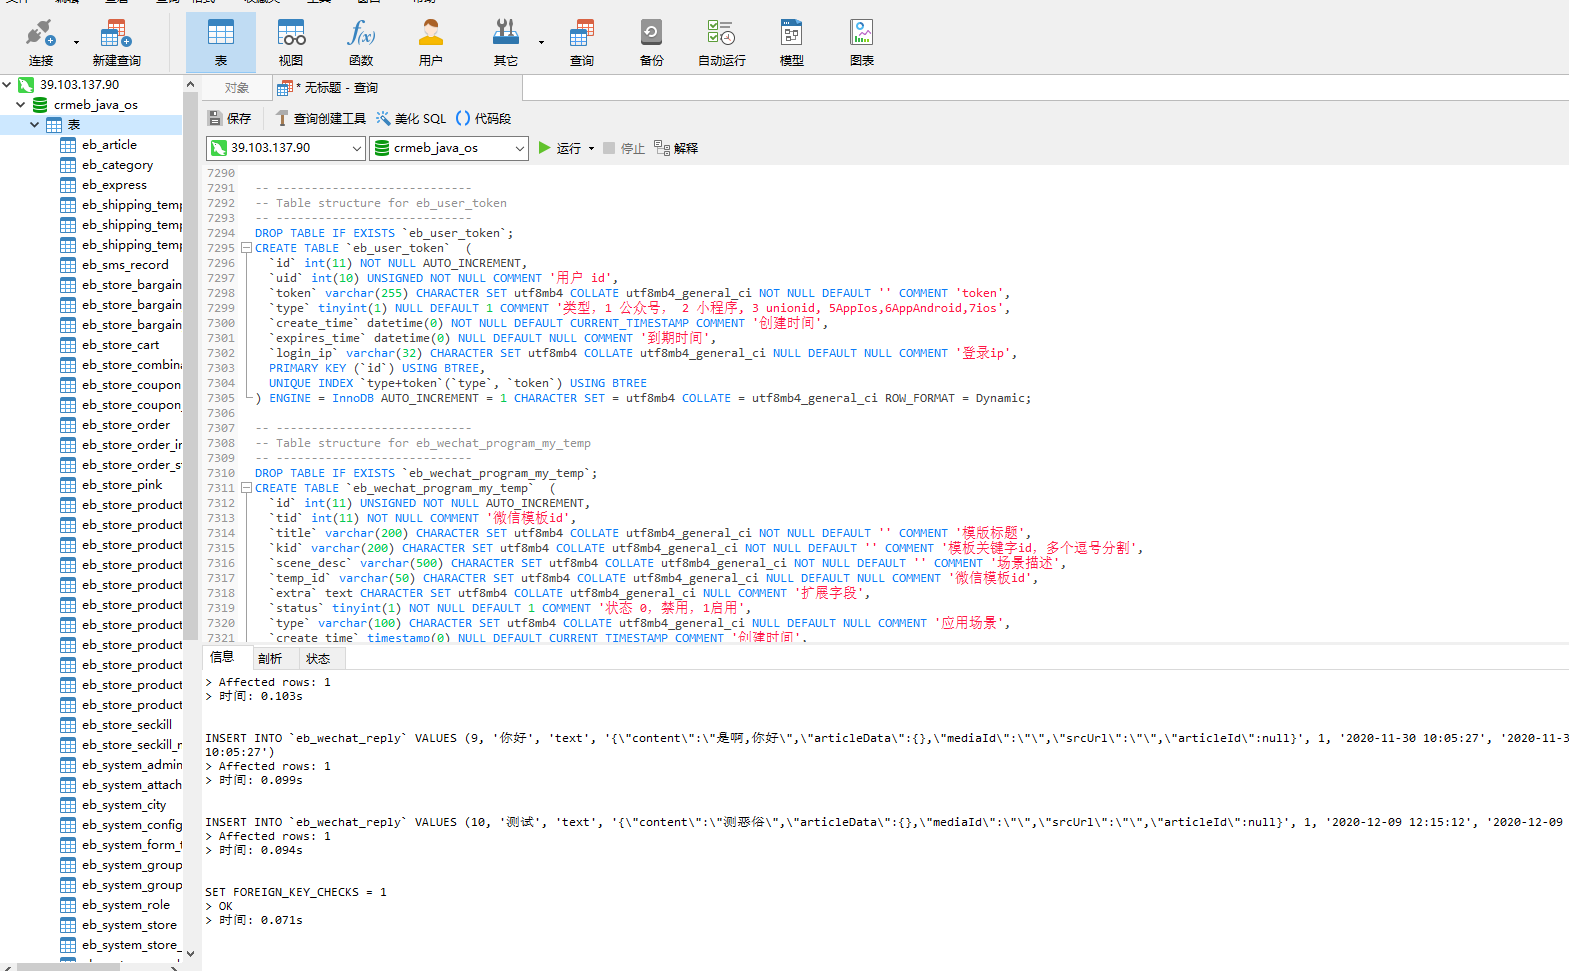The height and width of the screenshot is (971, 1569).
Task: Open the 39.103.137.90 connection combo box
Action: (286, 148)
